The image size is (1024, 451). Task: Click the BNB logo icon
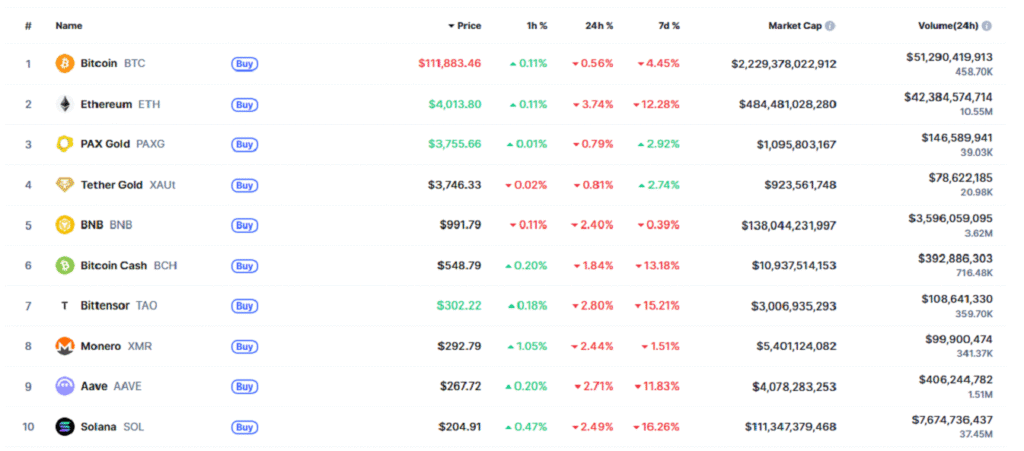click(x=65, y=225)
